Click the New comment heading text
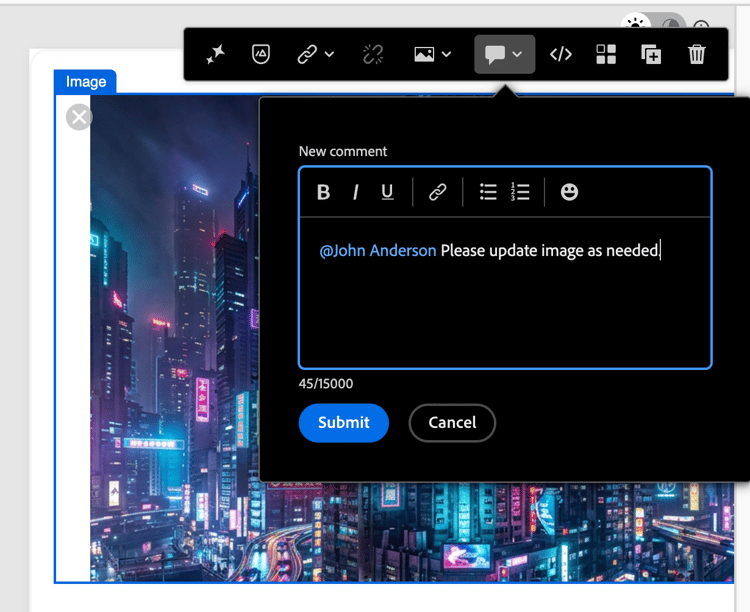 343,152
